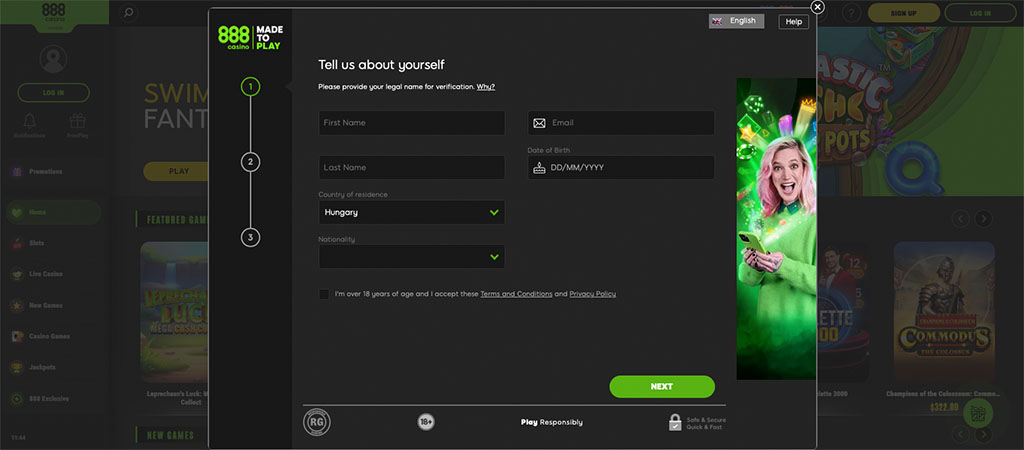Click the Safe & Secure padlock icon
This screenshot has height=450, width=1024.
(675, 422)
